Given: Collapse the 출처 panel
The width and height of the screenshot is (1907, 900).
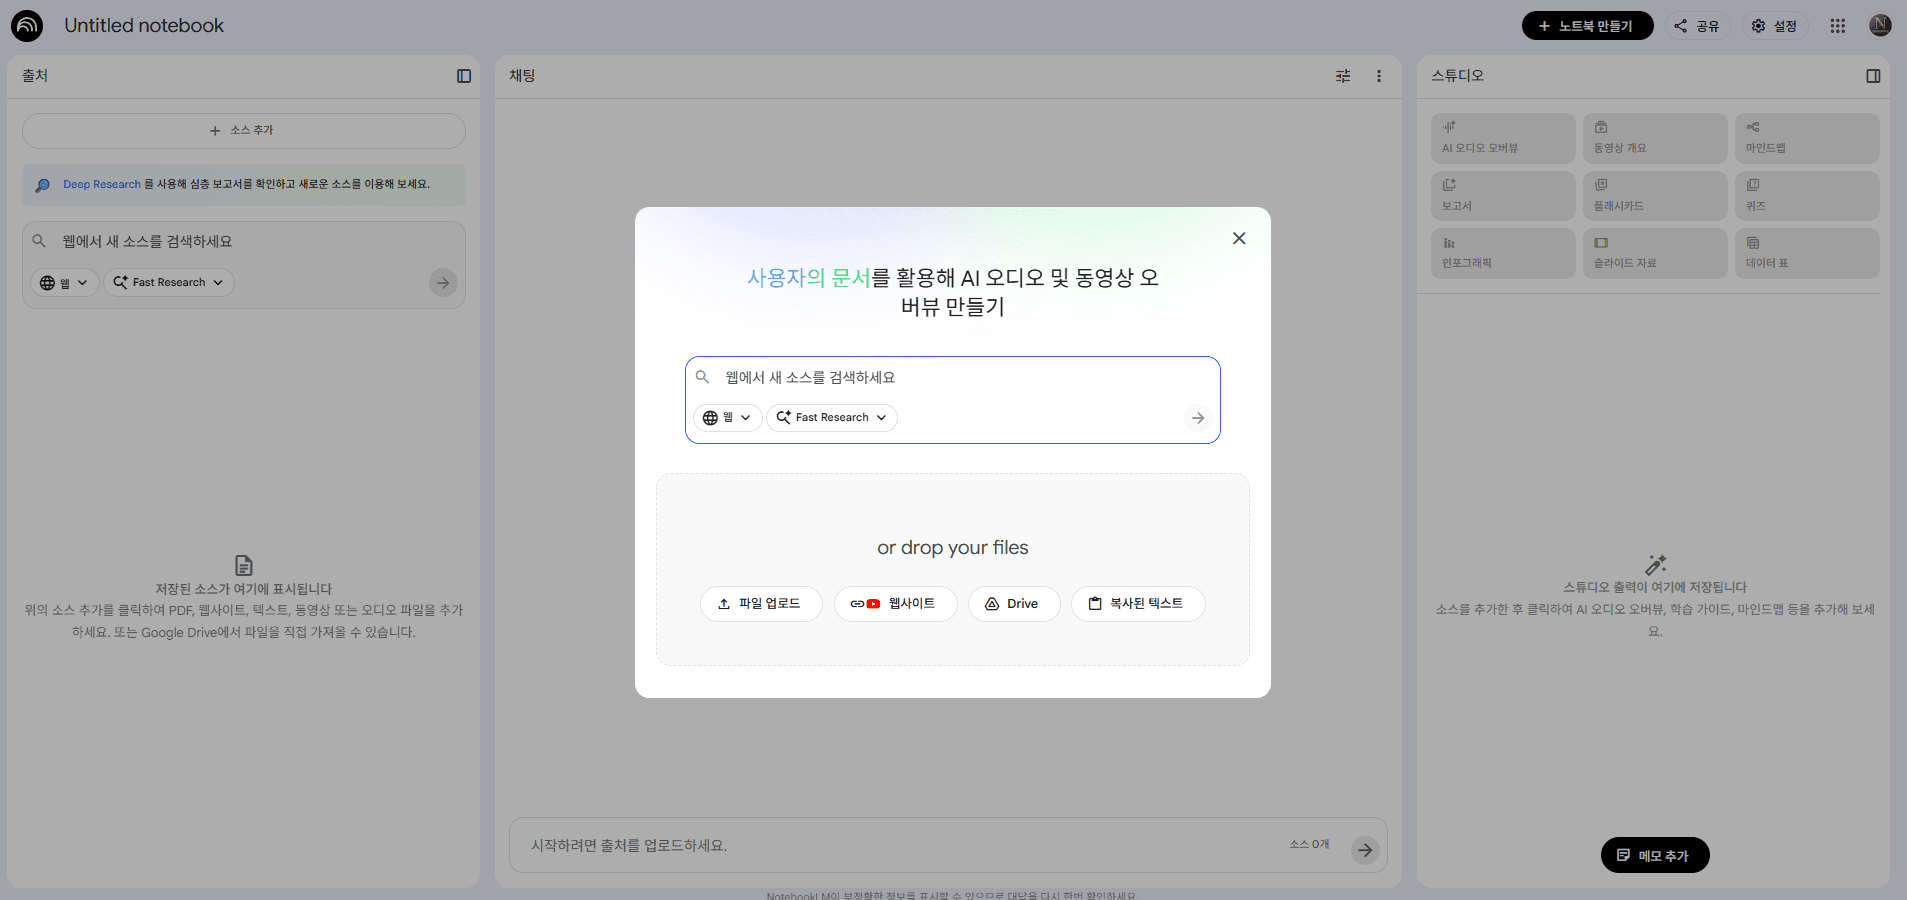Looking at the screenshot, I should click(463, 75).
